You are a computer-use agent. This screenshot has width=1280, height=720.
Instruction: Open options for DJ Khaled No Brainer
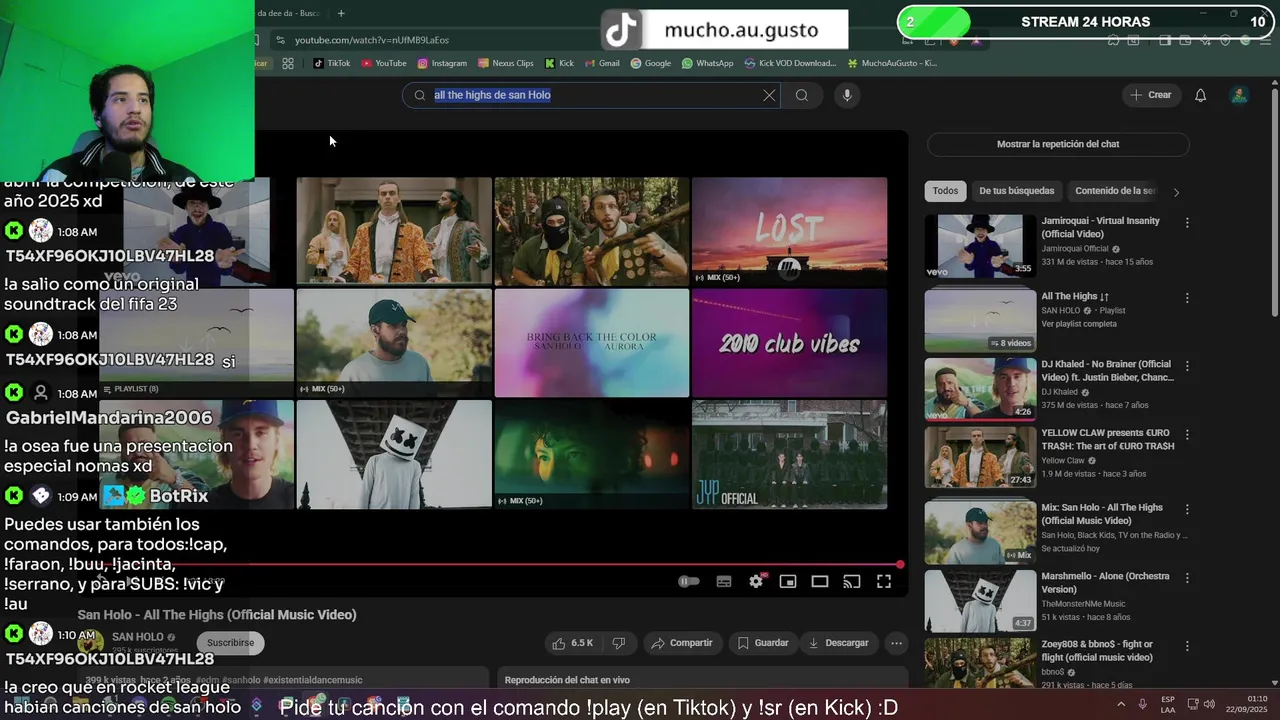[x=1187, y=366]
